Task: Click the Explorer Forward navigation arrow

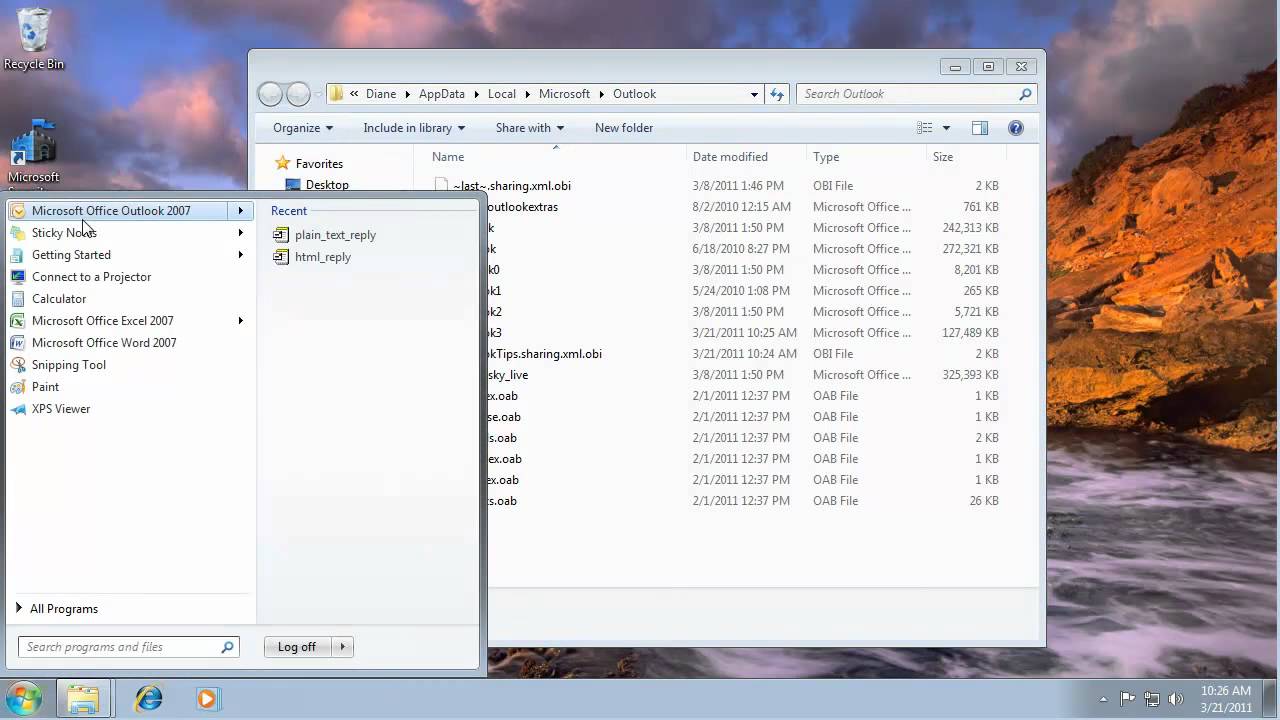Action: pyautogui.click(x=298, y=94)
